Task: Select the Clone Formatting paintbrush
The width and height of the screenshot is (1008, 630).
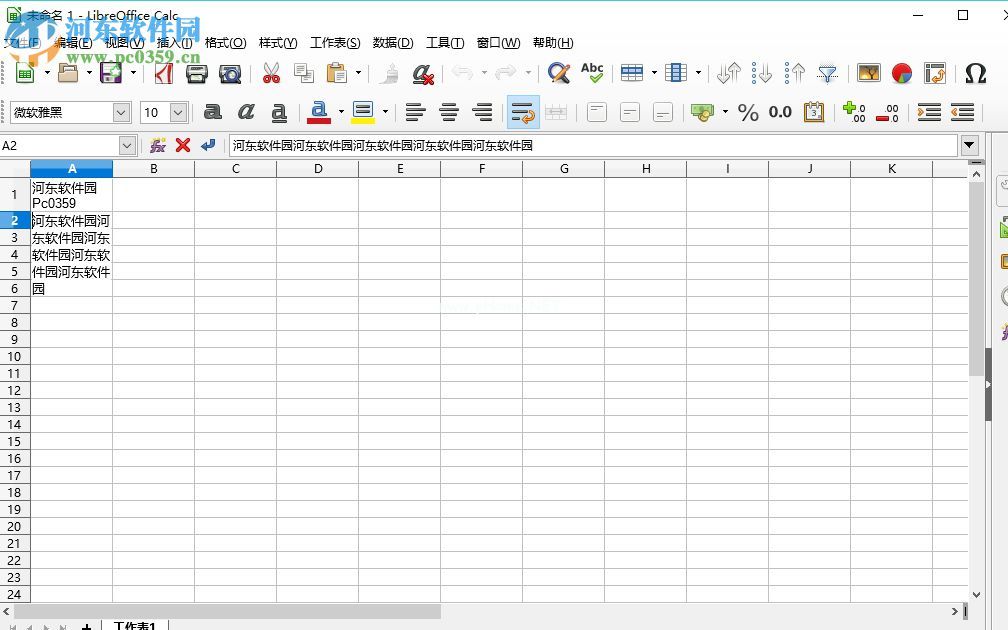Action: coord(389,74)
